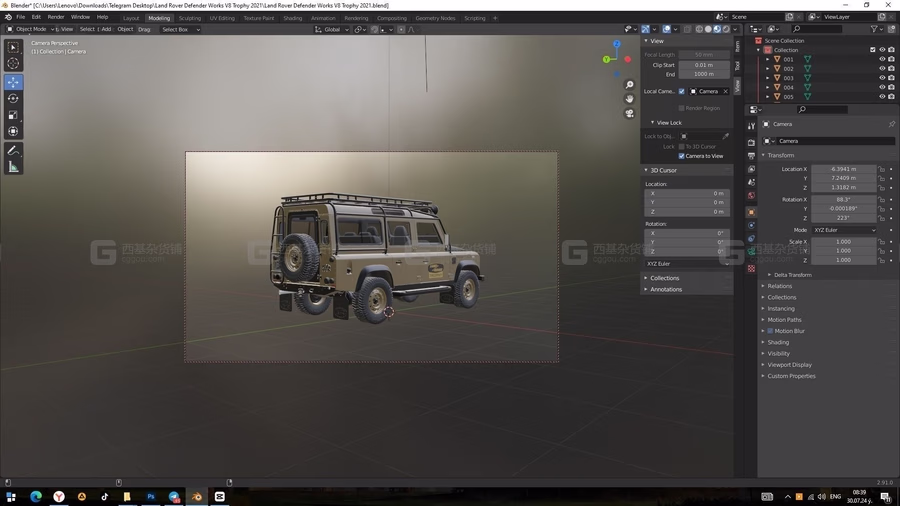This screenshot has height=506, width=900.
Task: Expand the Delta Transform panel
Action: [x=792, y=275]
